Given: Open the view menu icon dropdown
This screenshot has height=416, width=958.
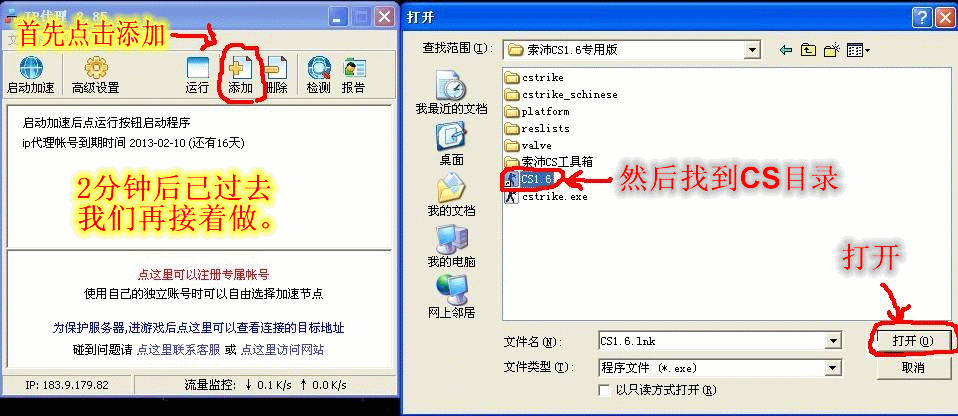Looking at the screenshot, I should [x=858, y=50].
